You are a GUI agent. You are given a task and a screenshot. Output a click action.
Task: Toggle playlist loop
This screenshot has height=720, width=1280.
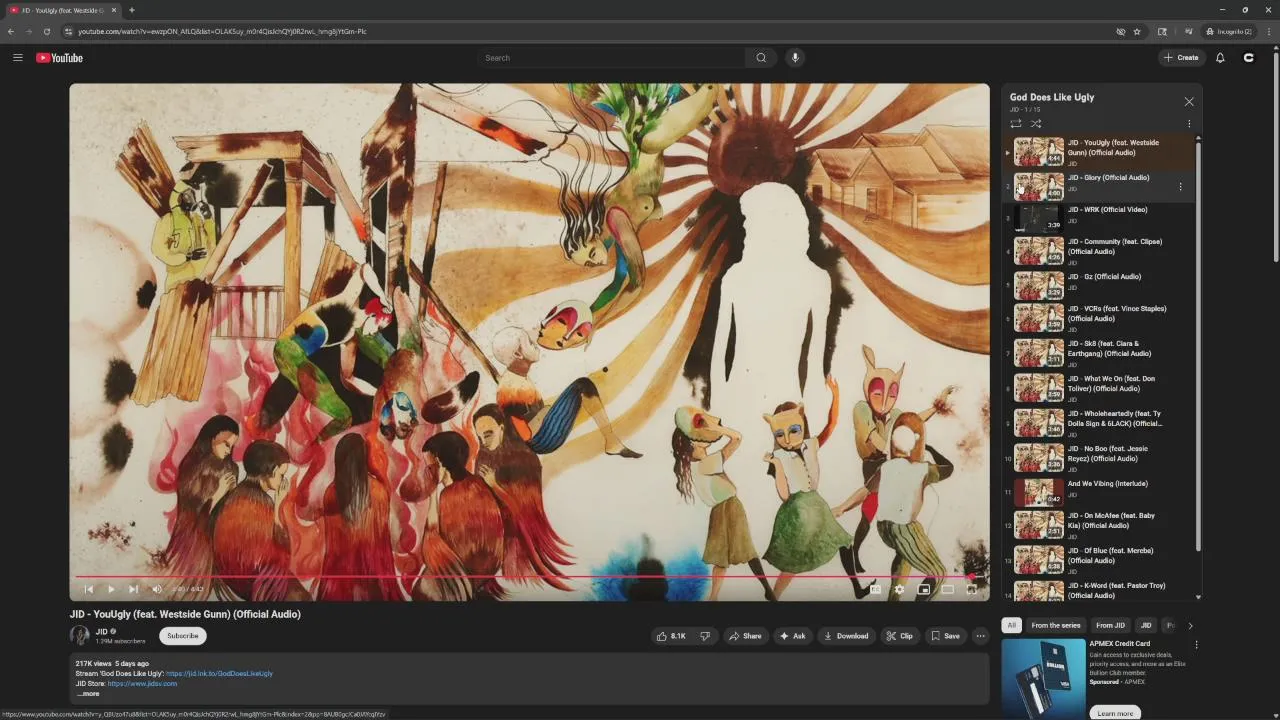[1015, 124]
